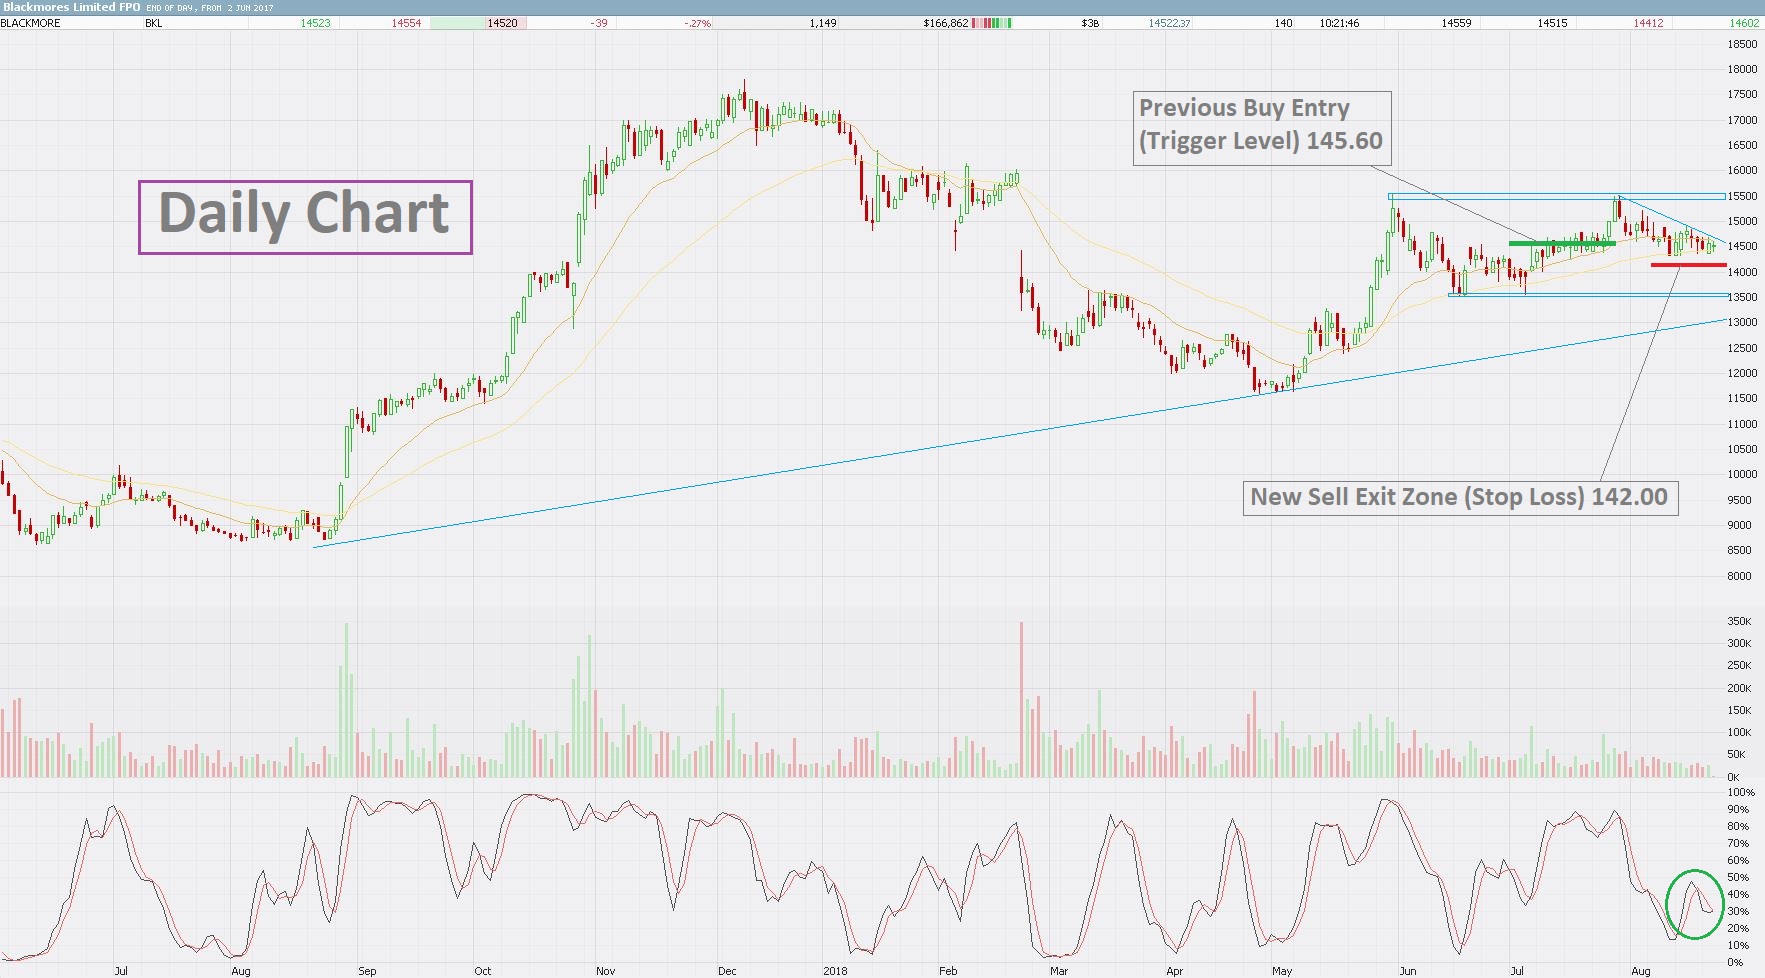Click the 2018 label on the time axis

point(835,971)
